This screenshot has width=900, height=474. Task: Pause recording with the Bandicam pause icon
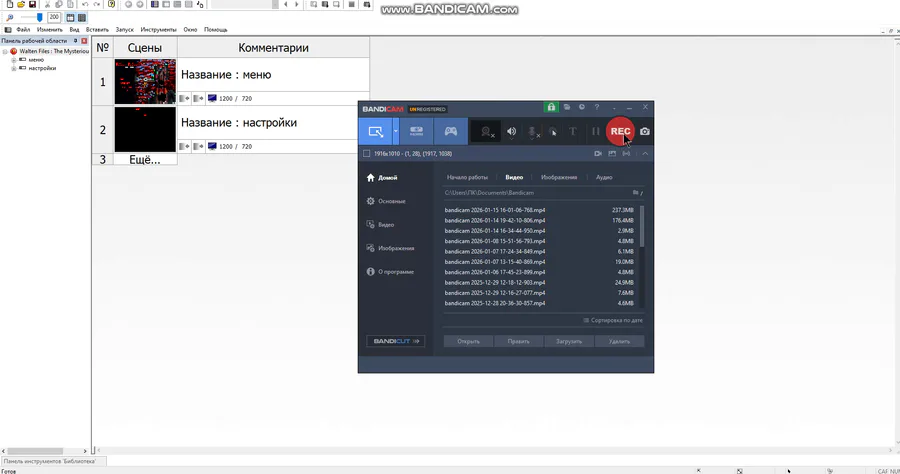tap(596, 131)
